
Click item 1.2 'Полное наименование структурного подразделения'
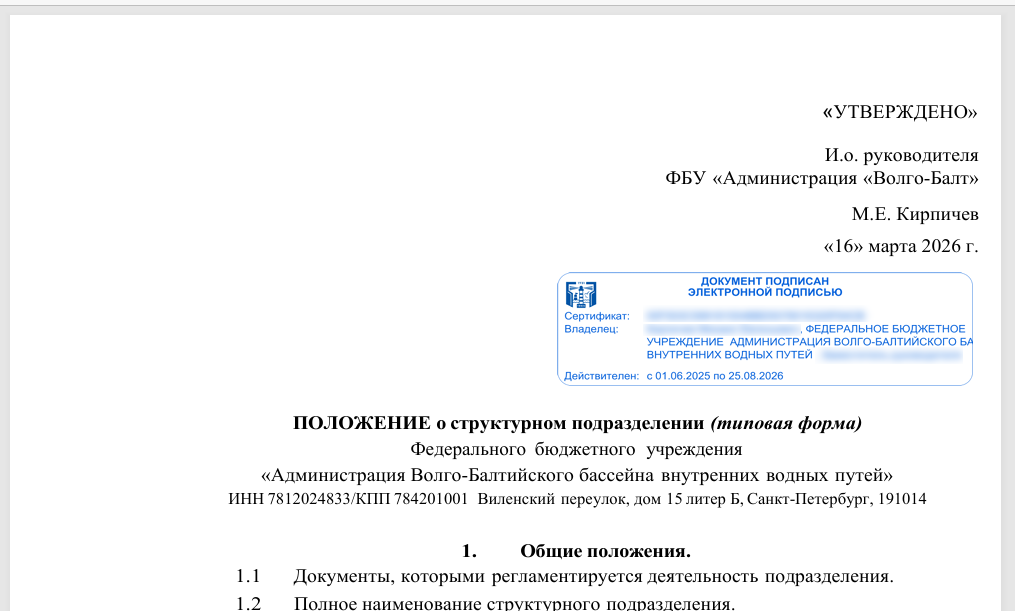[x=514, y=603]
